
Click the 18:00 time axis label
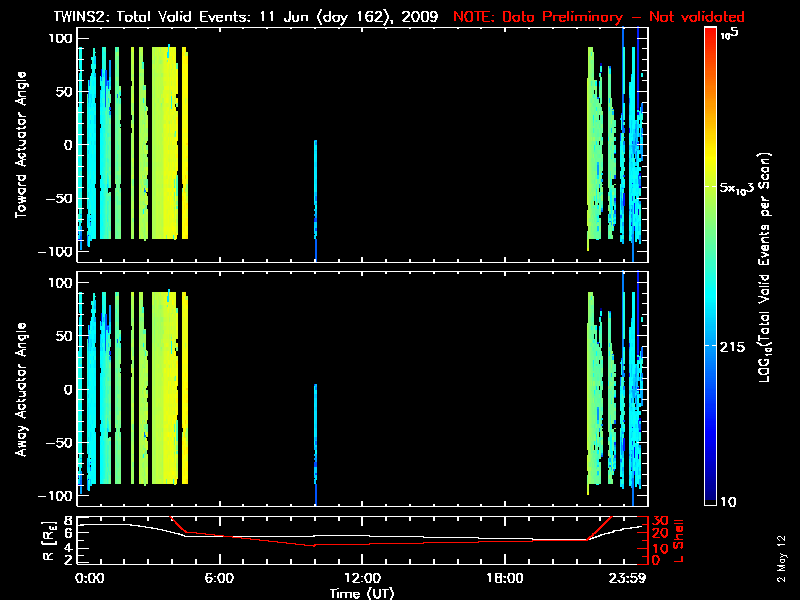[x=504, y=578]
